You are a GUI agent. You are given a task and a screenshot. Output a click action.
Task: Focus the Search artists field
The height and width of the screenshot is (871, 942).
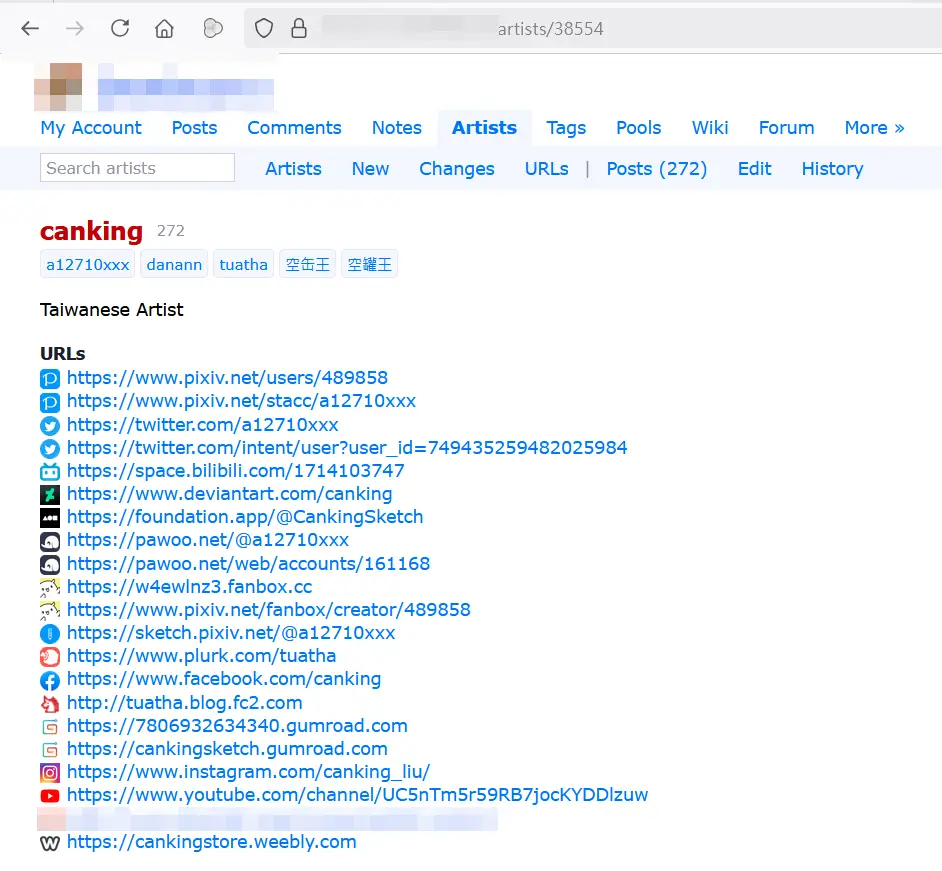[137, 168]
